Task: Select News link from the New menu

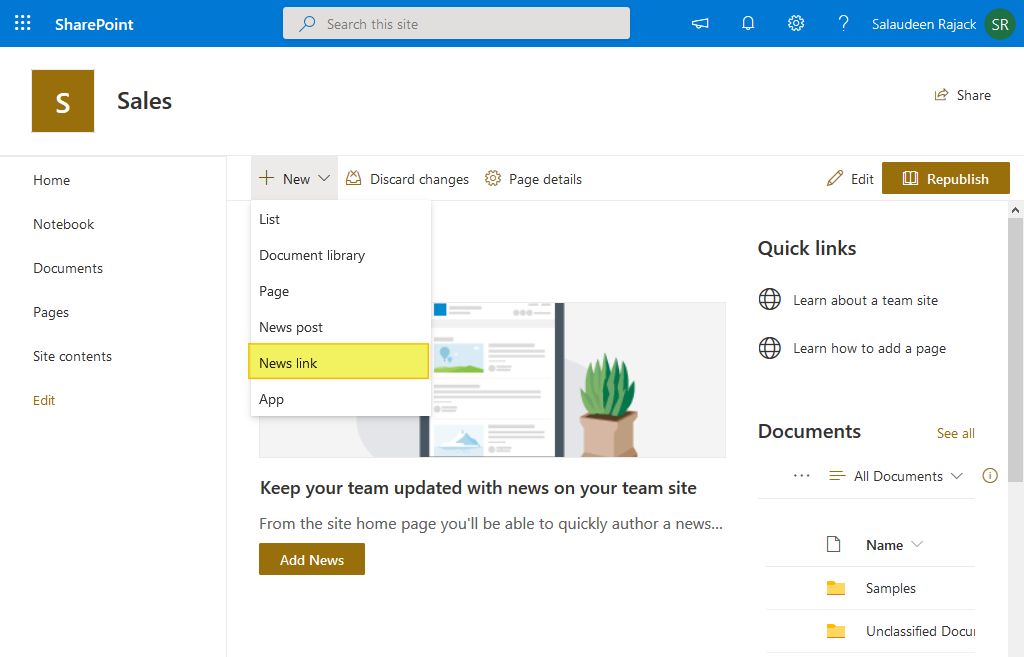Action: (287, 362)
